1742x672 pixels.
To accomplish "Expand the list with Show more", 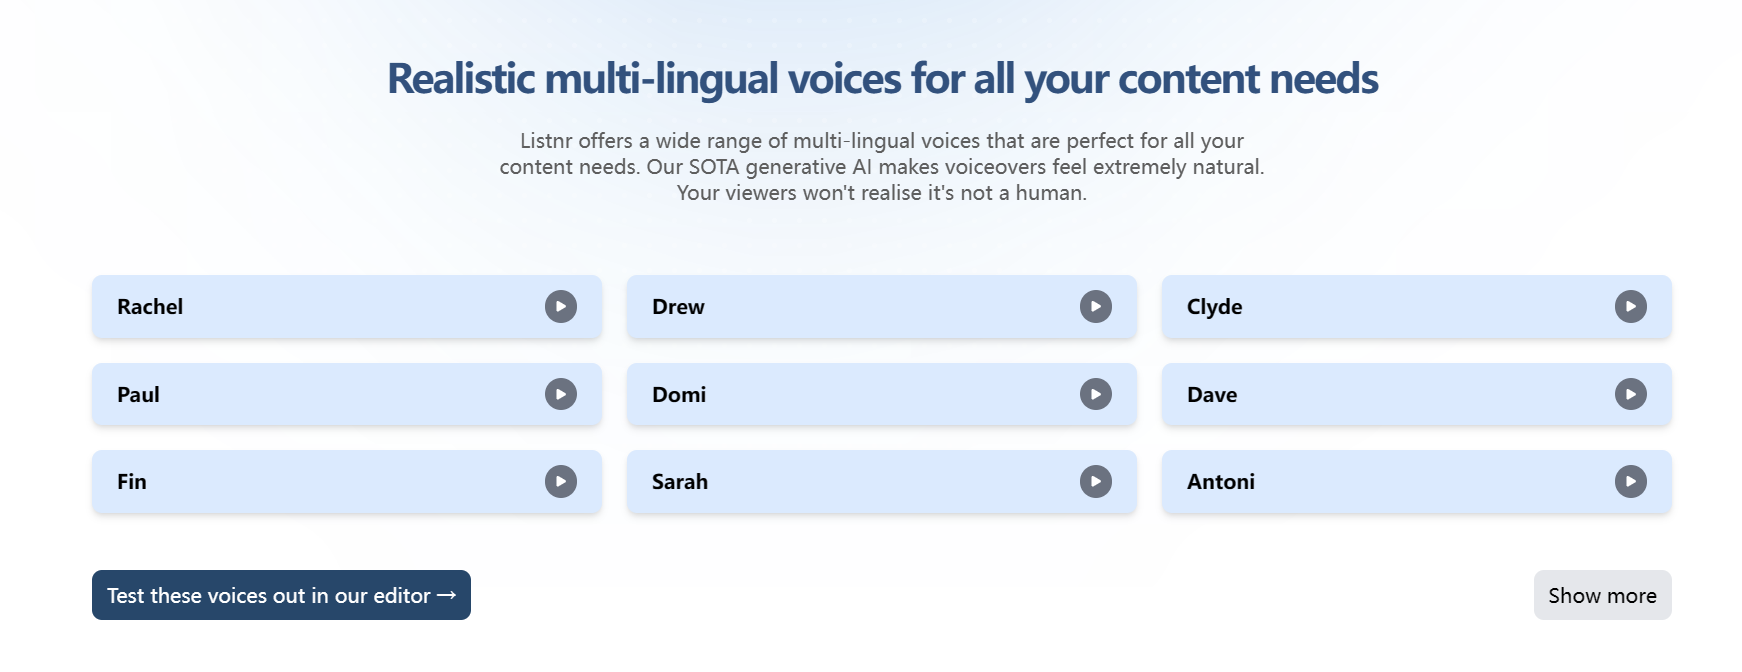I will (x=1602, y=596).
